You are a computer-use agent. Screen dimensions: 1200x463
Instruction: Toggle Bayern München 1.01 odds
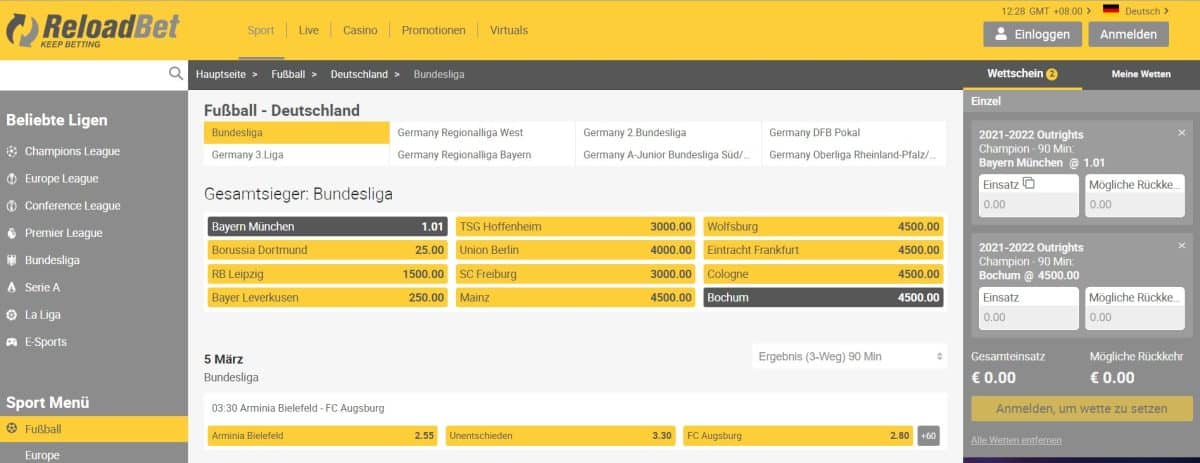pos(328,226)
